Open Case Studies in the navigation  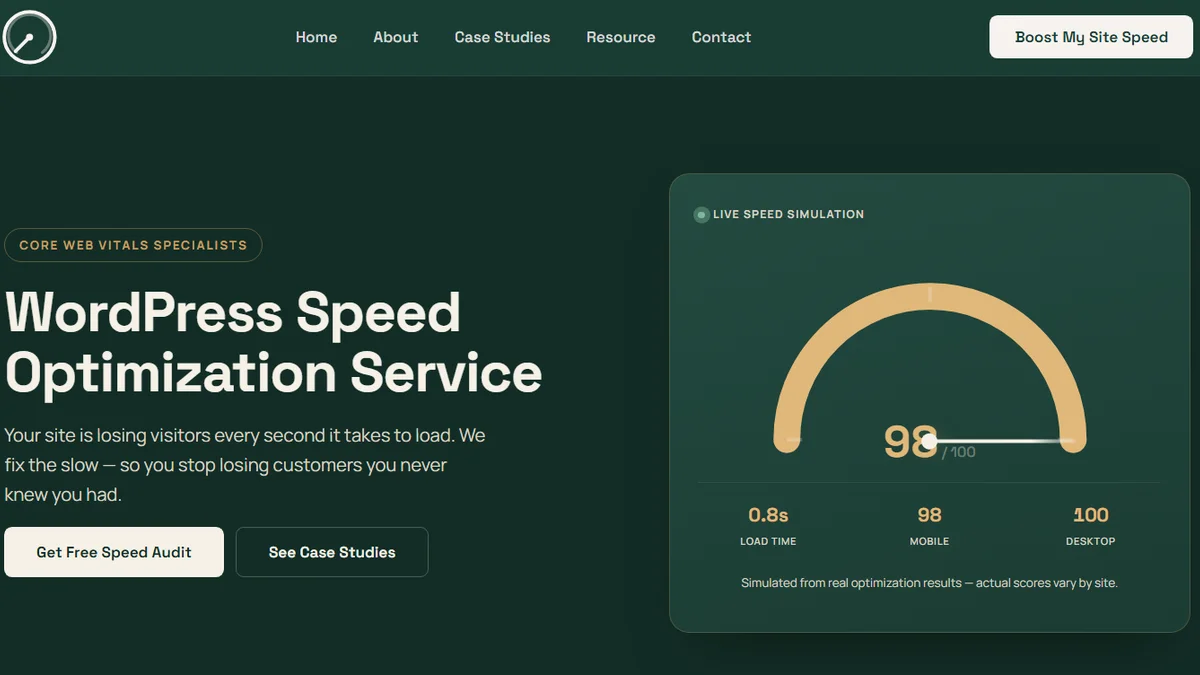tap(502, 37)
